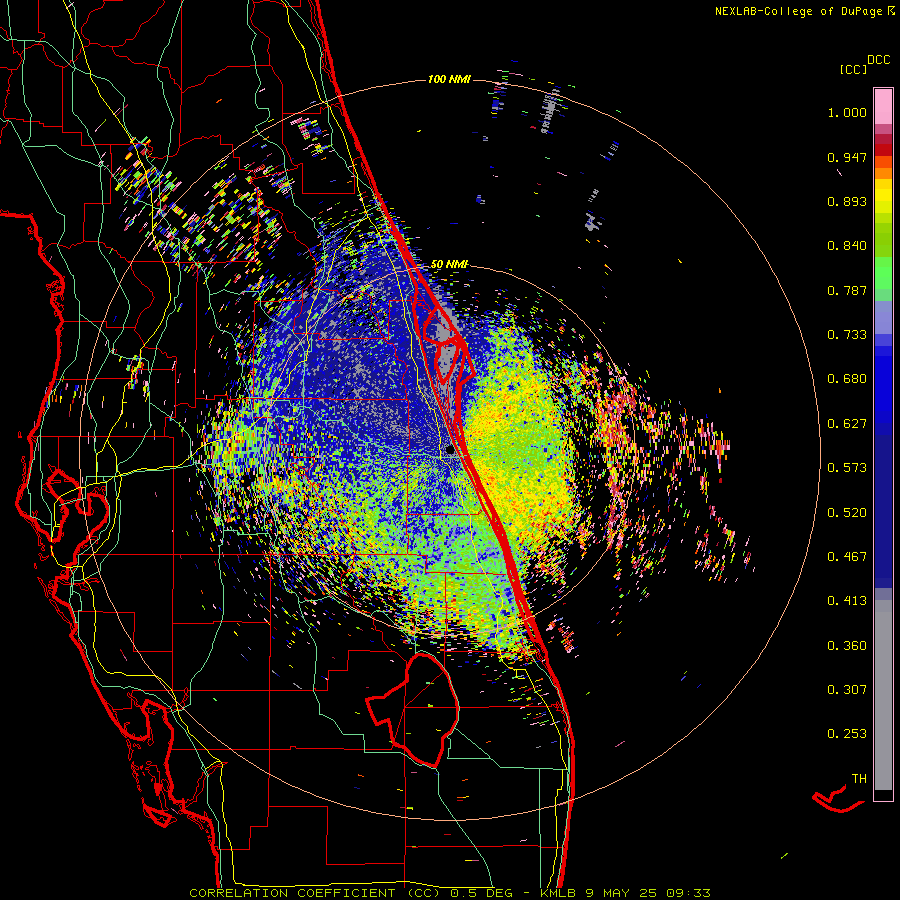Select the 0.680 scale value
This screenshot has height=900, width=900.
[847, 379]
